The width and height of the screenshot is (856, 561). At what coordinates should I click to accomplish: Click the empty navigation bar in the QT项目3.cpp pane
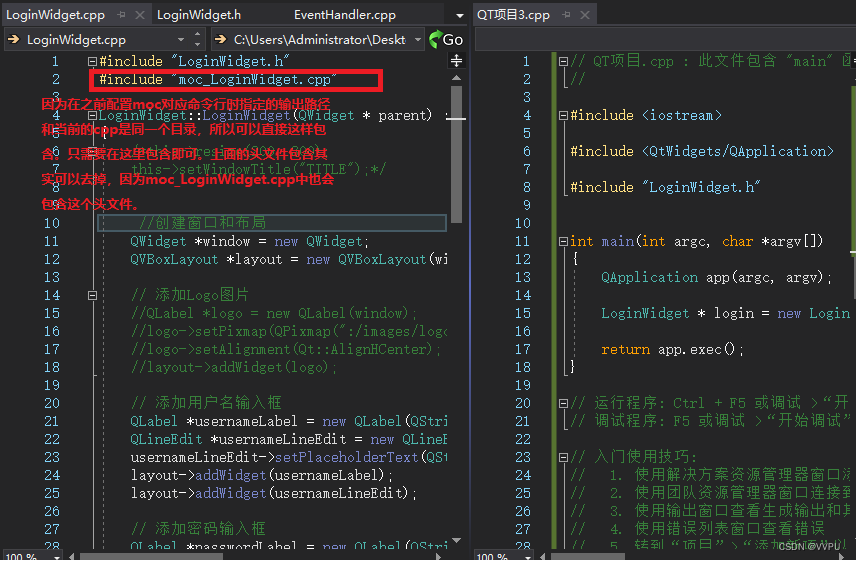665,39
